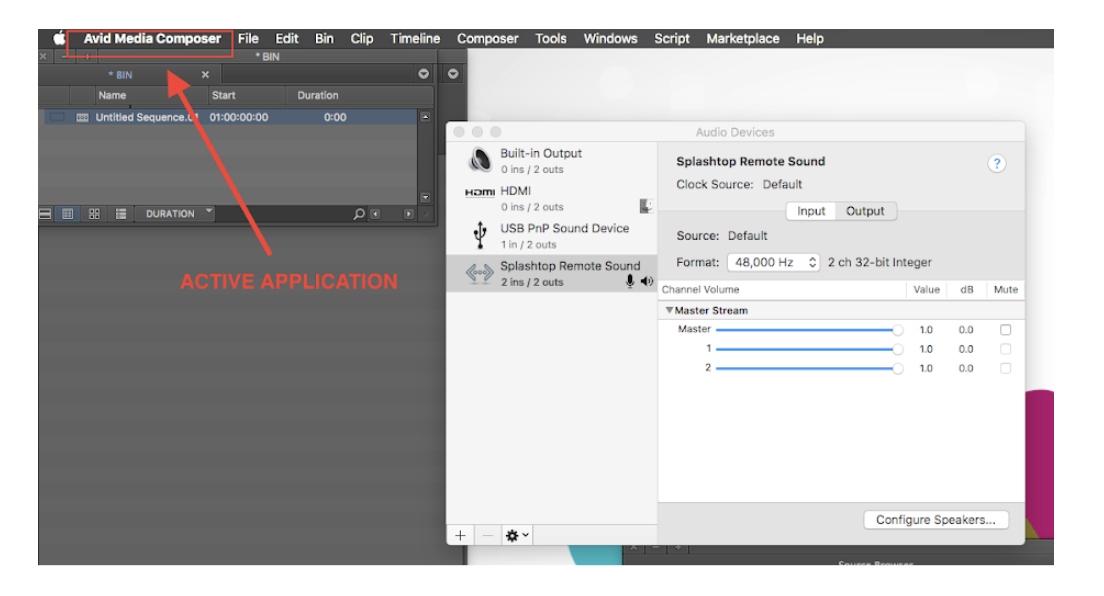The image size is (1104, 596).
Task: Click the sequence icon beside Untitled Sequence
Action: tap(82, 118)
